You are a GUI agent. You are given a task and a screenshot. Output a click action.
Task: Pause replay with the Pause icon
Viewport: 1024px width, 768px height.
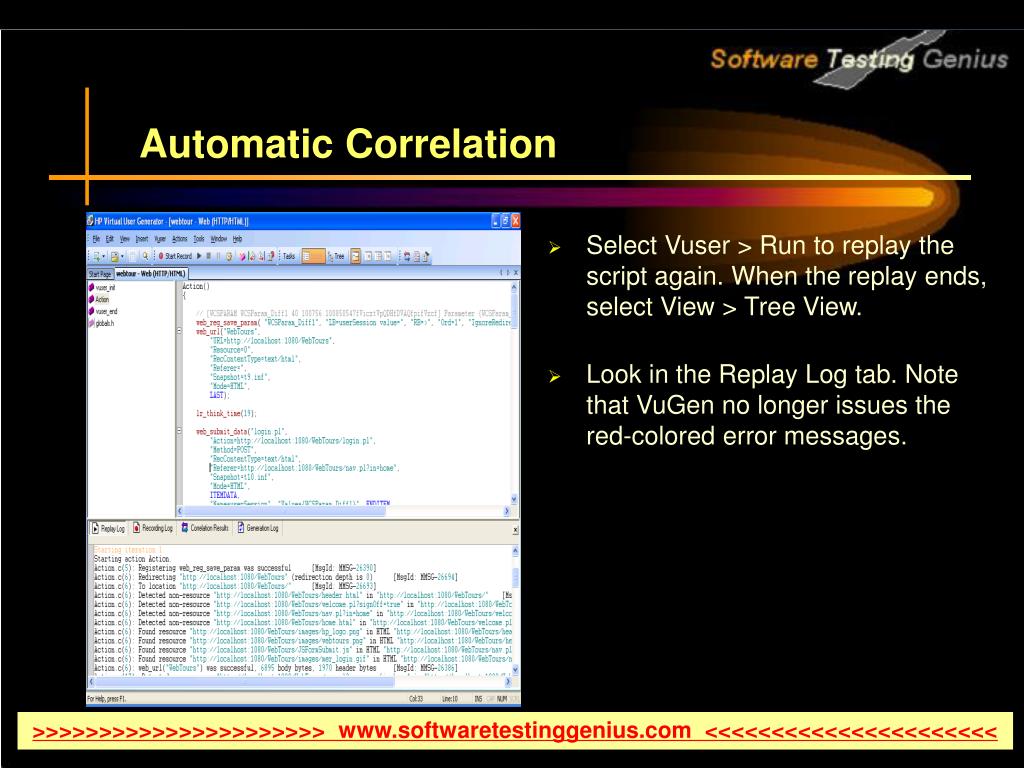point(218,256)
